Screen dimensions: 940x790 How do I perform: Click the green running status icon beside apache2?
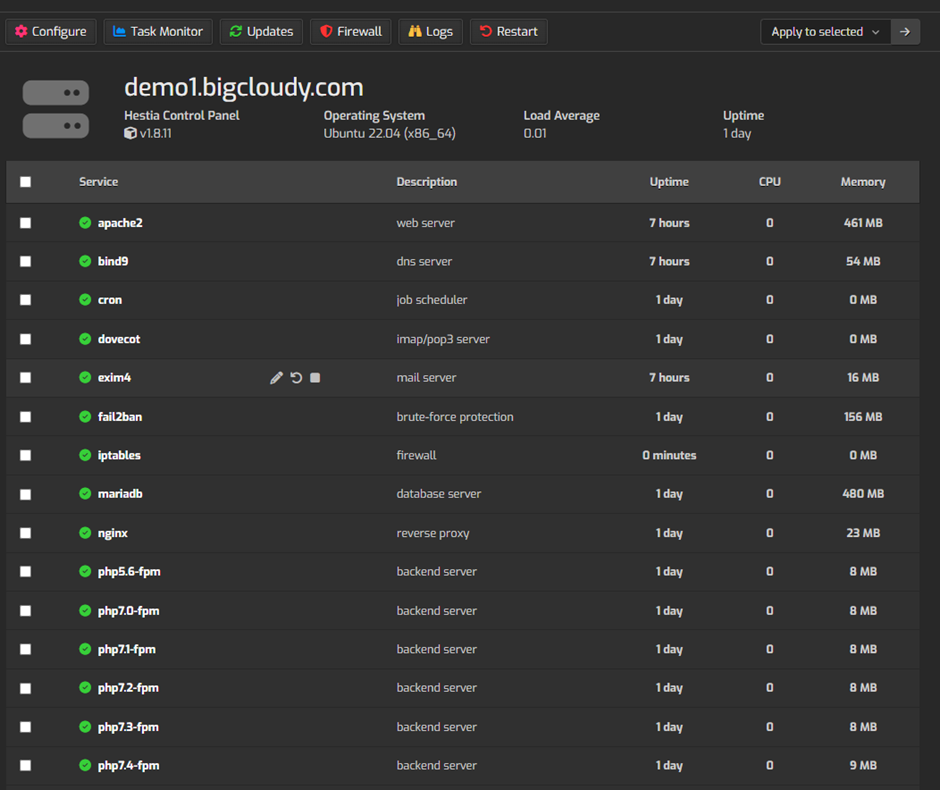pyautogui.click(x=84, y=223)
